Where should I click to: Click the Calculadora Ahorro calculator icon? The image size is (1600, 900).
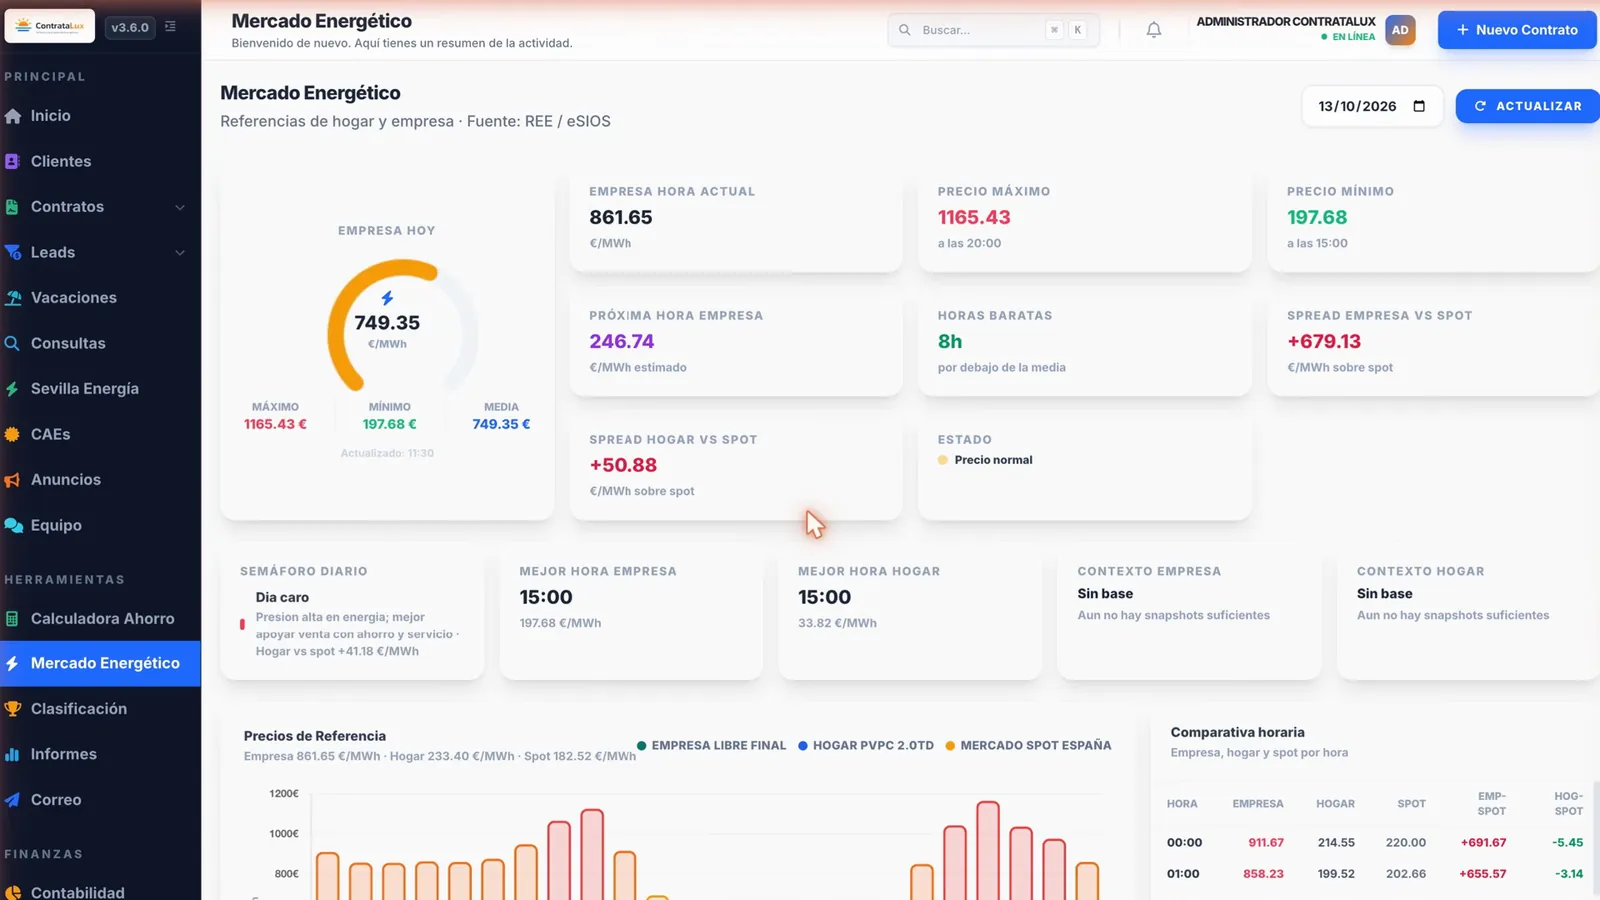click(13, 619)
